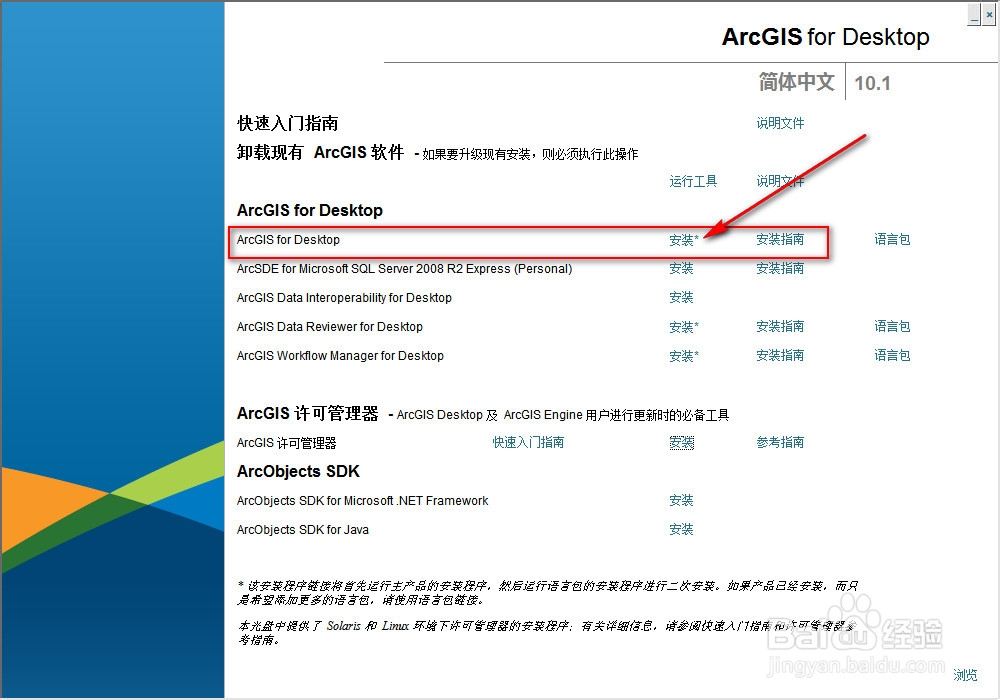Click 运行工具 to uninstall existing ArcGIS
The image size is (1000, 700).
[x=693, y=182]
